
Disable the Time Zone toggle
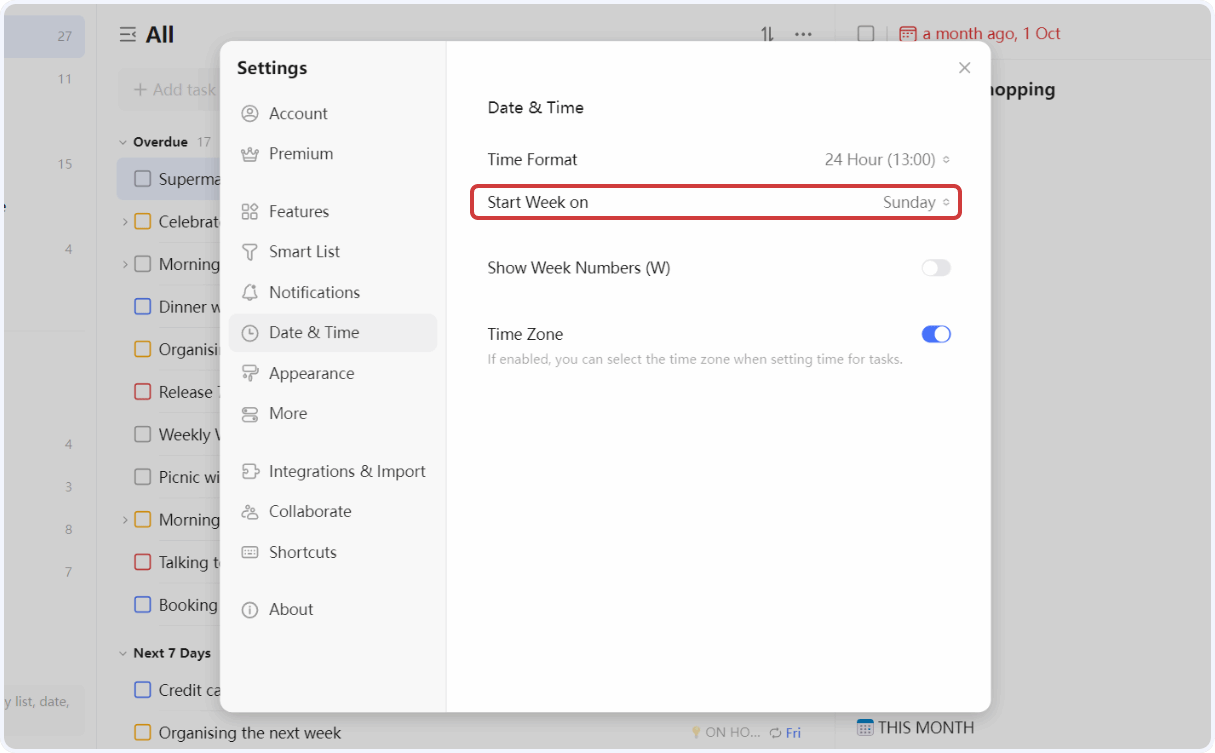pos(936,333)
